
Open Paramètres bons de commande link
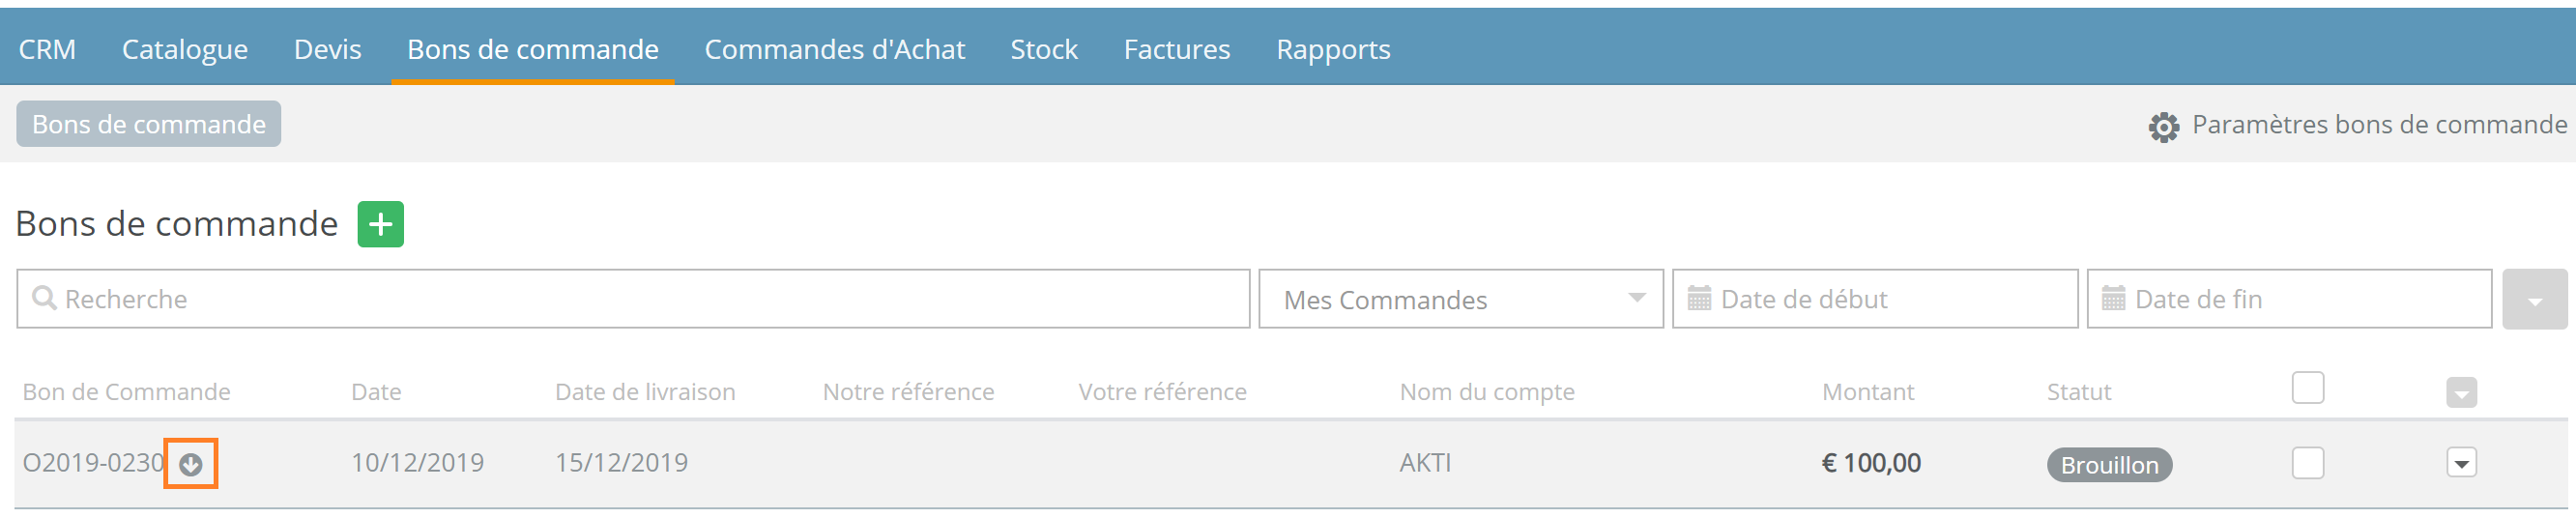tap(2379, 125)
